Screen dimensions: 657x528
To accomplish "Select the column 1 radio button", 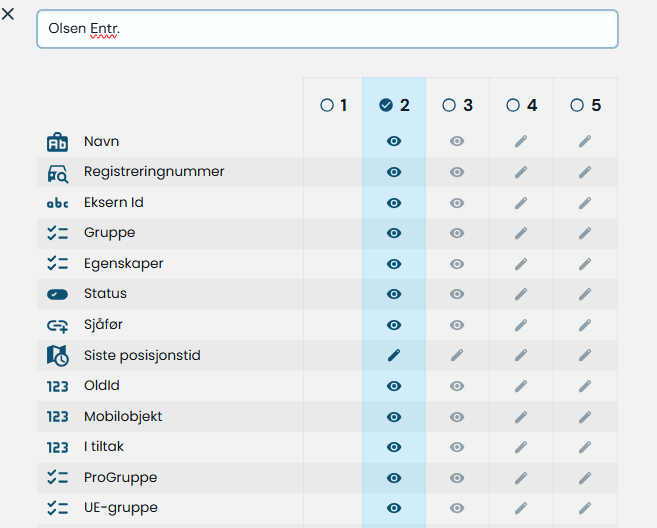I will (327, 105).
